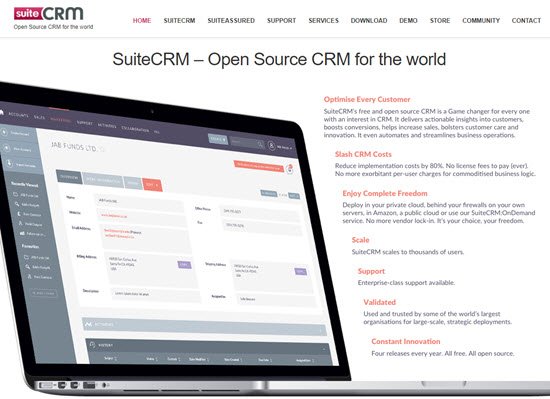
Task: Click the 'Enjoy Complete Freedom' heading
Action: 385,194
